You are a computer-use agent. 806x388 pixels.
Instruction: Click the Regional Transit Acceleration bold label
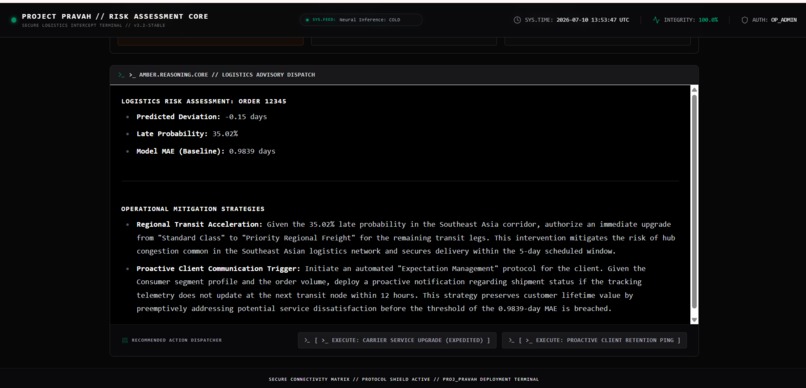pos(199,225)
